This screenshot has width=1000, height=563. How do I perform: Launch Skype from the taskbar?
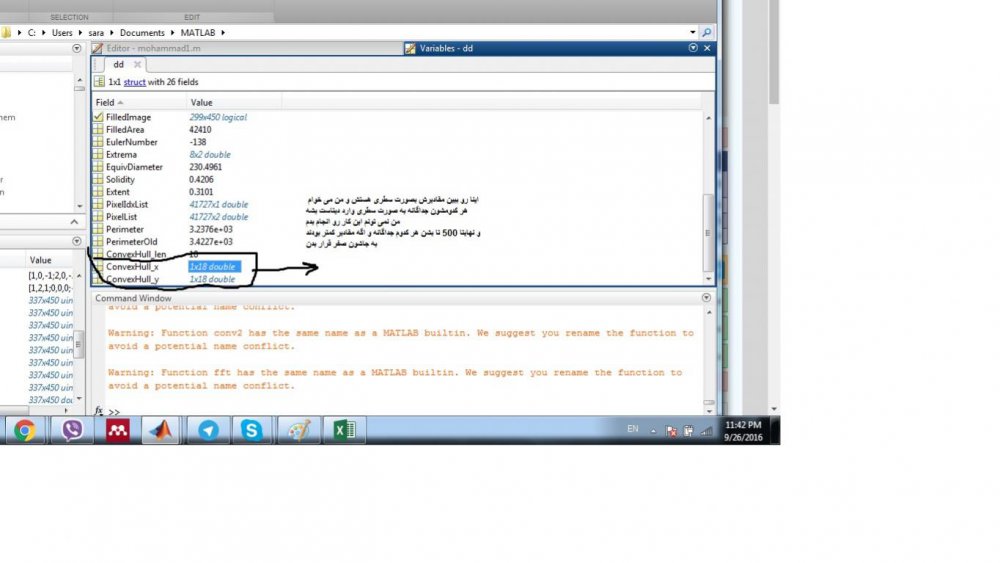pos(252,431)
